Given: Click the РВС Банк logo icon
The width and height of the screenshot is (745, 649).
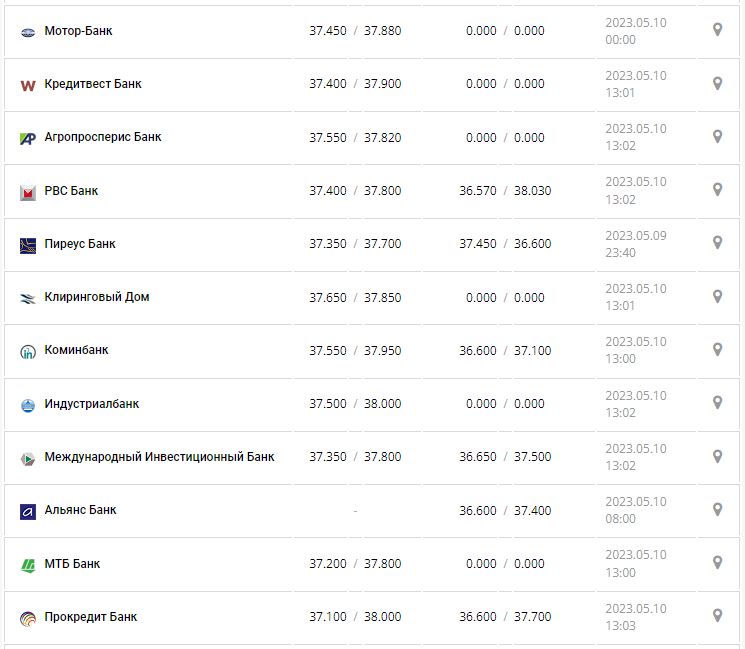Looking at the screenshot, I should [28, 192].
